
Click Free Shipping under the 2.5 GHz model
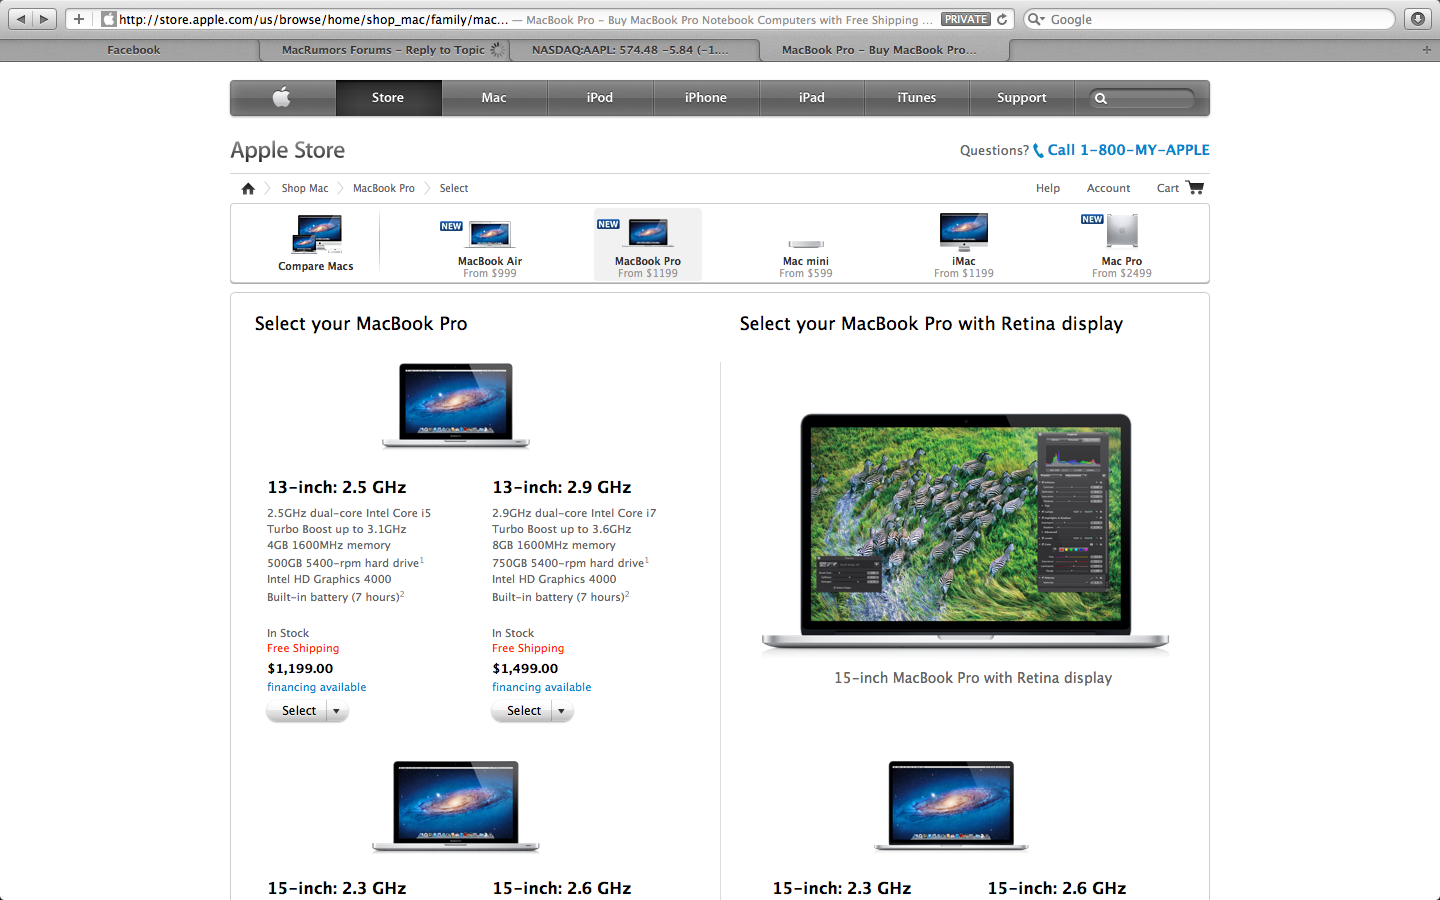click(303, 648)
